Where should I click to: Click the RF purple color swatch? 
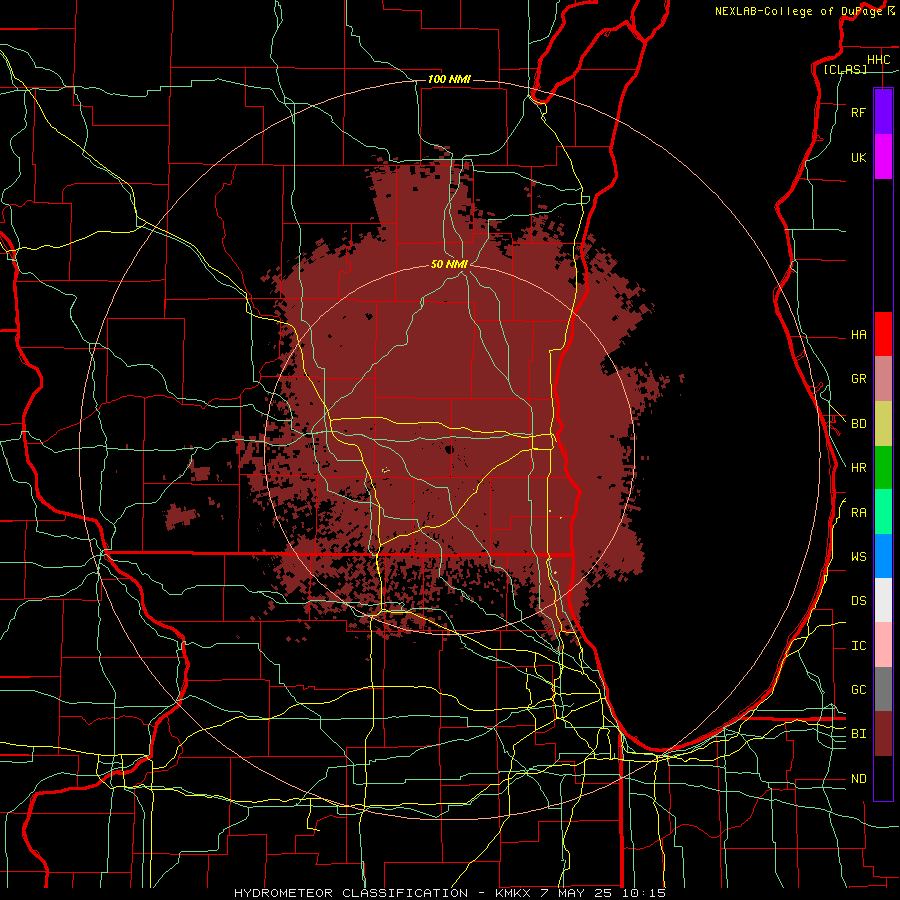click(883, 112)
